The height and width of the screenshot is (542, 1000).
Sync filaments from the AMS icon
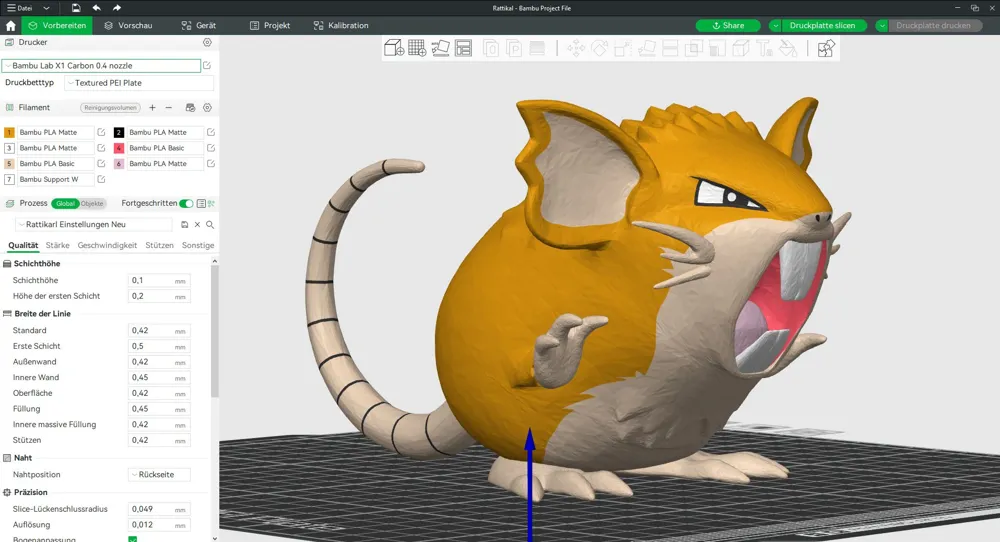(x=190, y=108)
